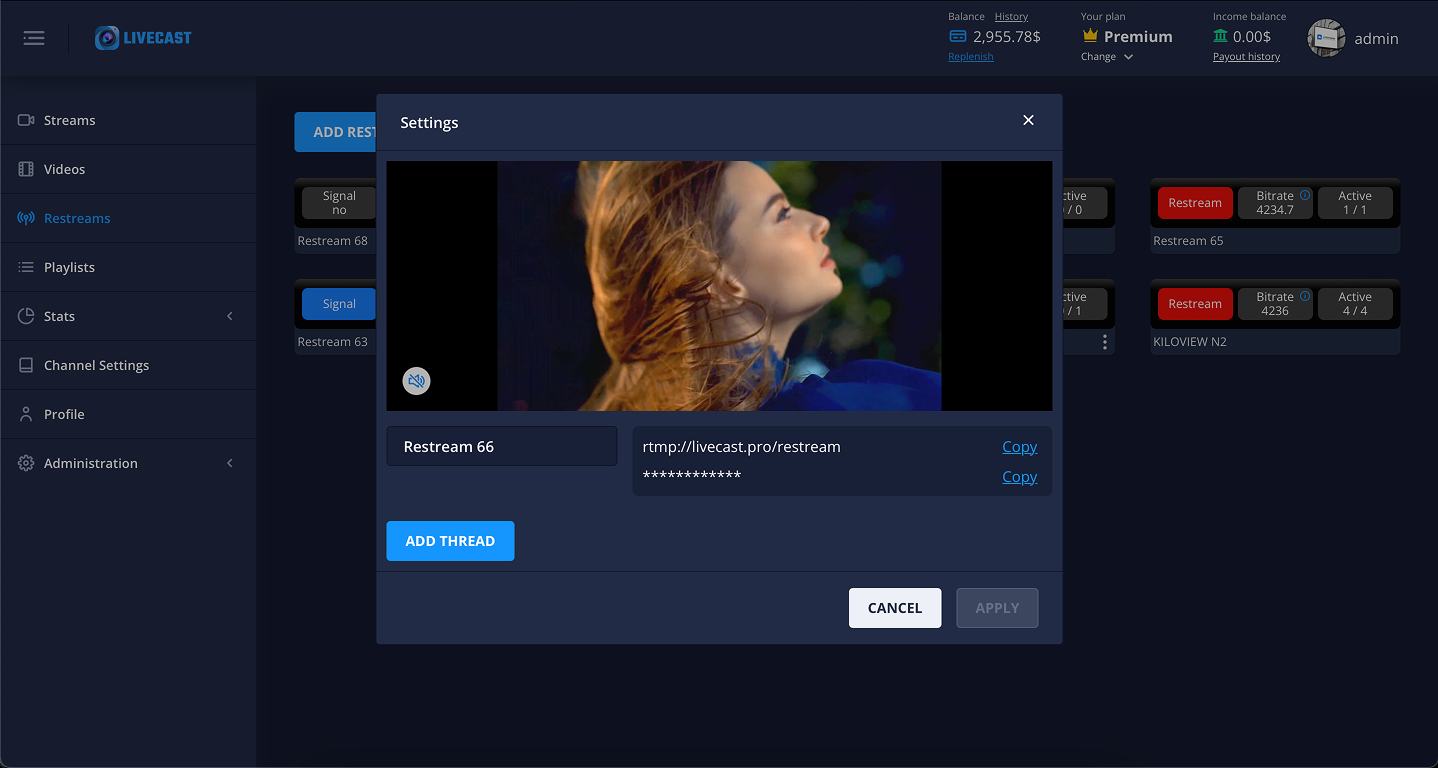
Task: Click the Bitrate info icon on Restream 65
Action: click(x=1303, y=196)
